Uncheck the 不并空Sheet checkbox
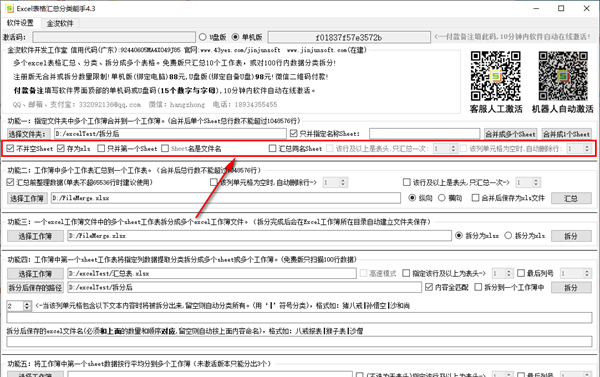Viewport: 600px width, 377px height. pyautogui.click(x=10, y=148)
